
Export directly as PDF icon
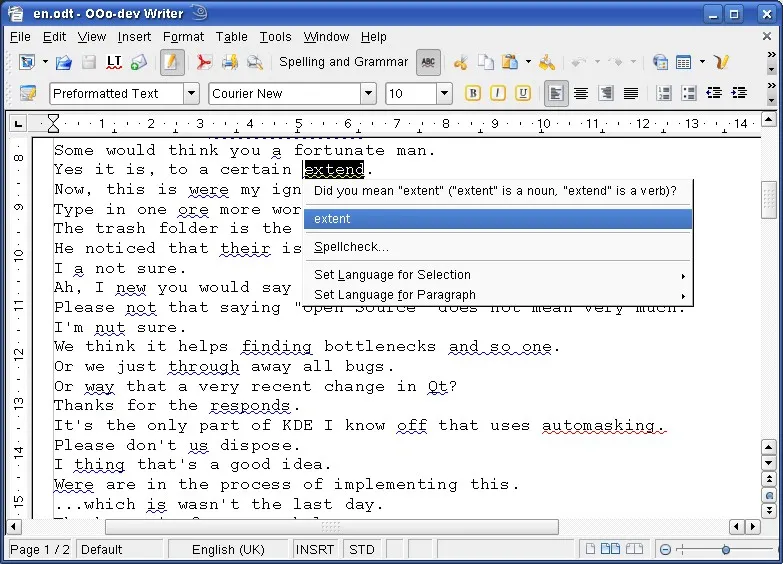click(x=204, y=62)
